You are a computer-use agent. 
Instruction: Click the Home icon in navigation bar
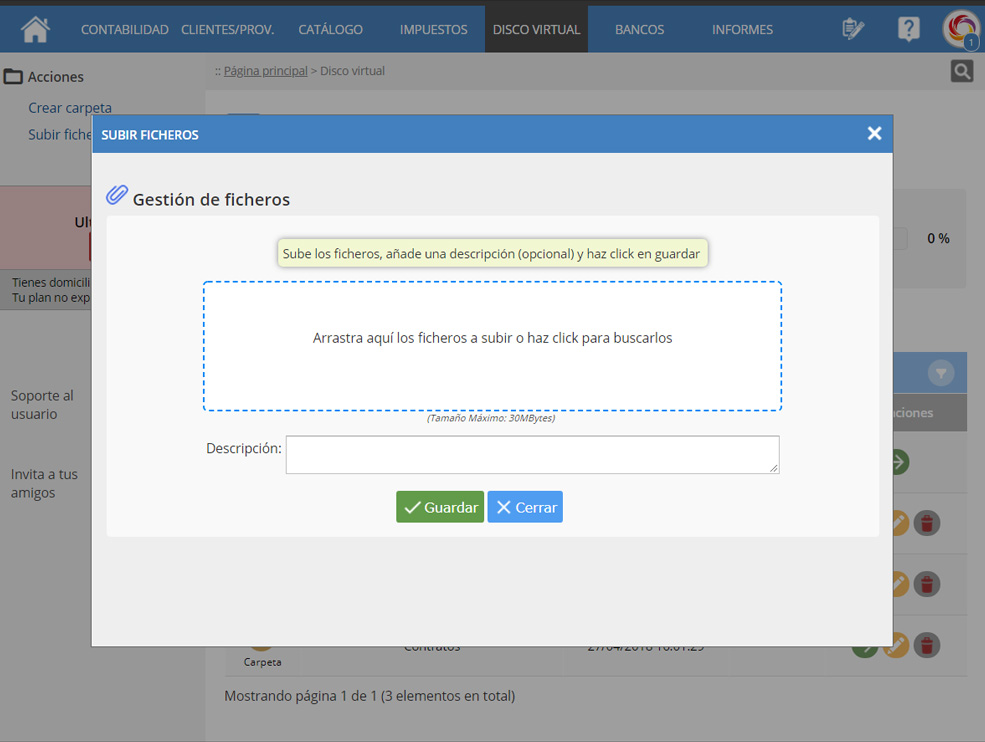click(x=35, y=29)
